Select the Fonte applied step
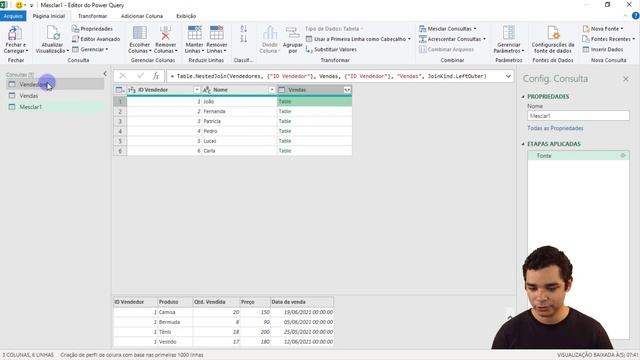The height and width of the screenshot is (360, 640). (x=578, y=156)
